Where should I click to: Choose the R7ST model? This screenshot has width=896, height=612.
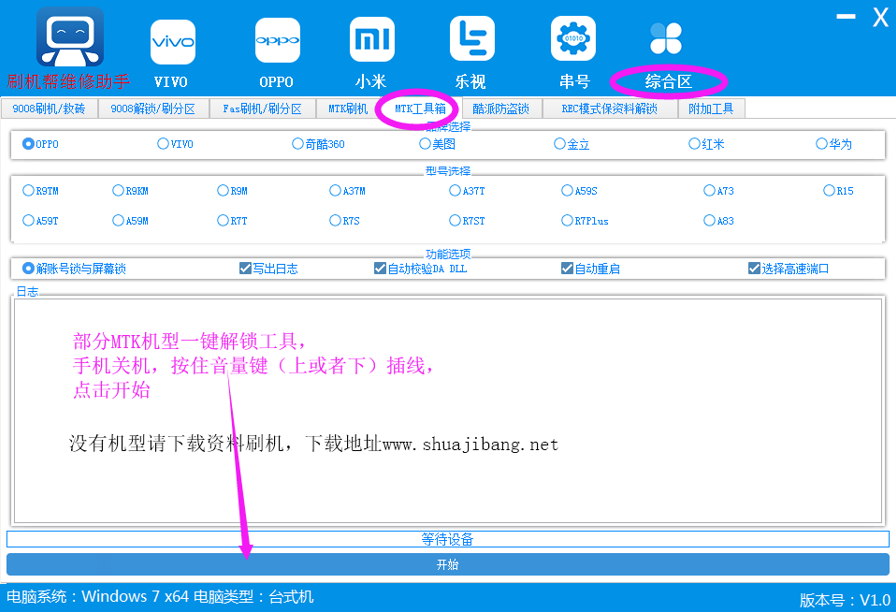point(455,221)
